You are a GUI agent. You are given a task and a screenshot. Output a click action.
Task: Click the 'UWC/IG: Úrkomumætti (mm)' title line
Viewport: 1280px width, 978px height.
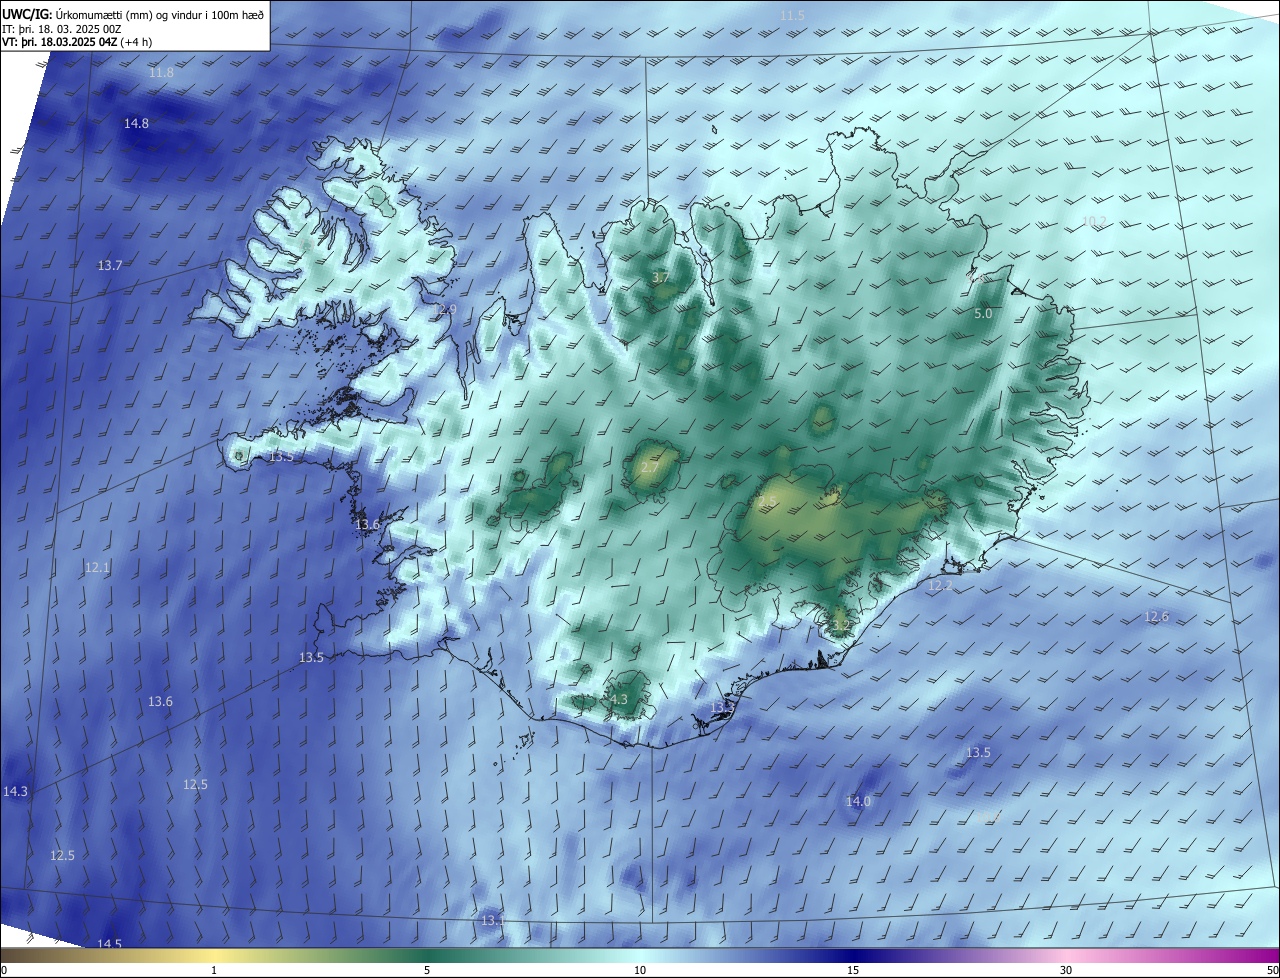133,15
